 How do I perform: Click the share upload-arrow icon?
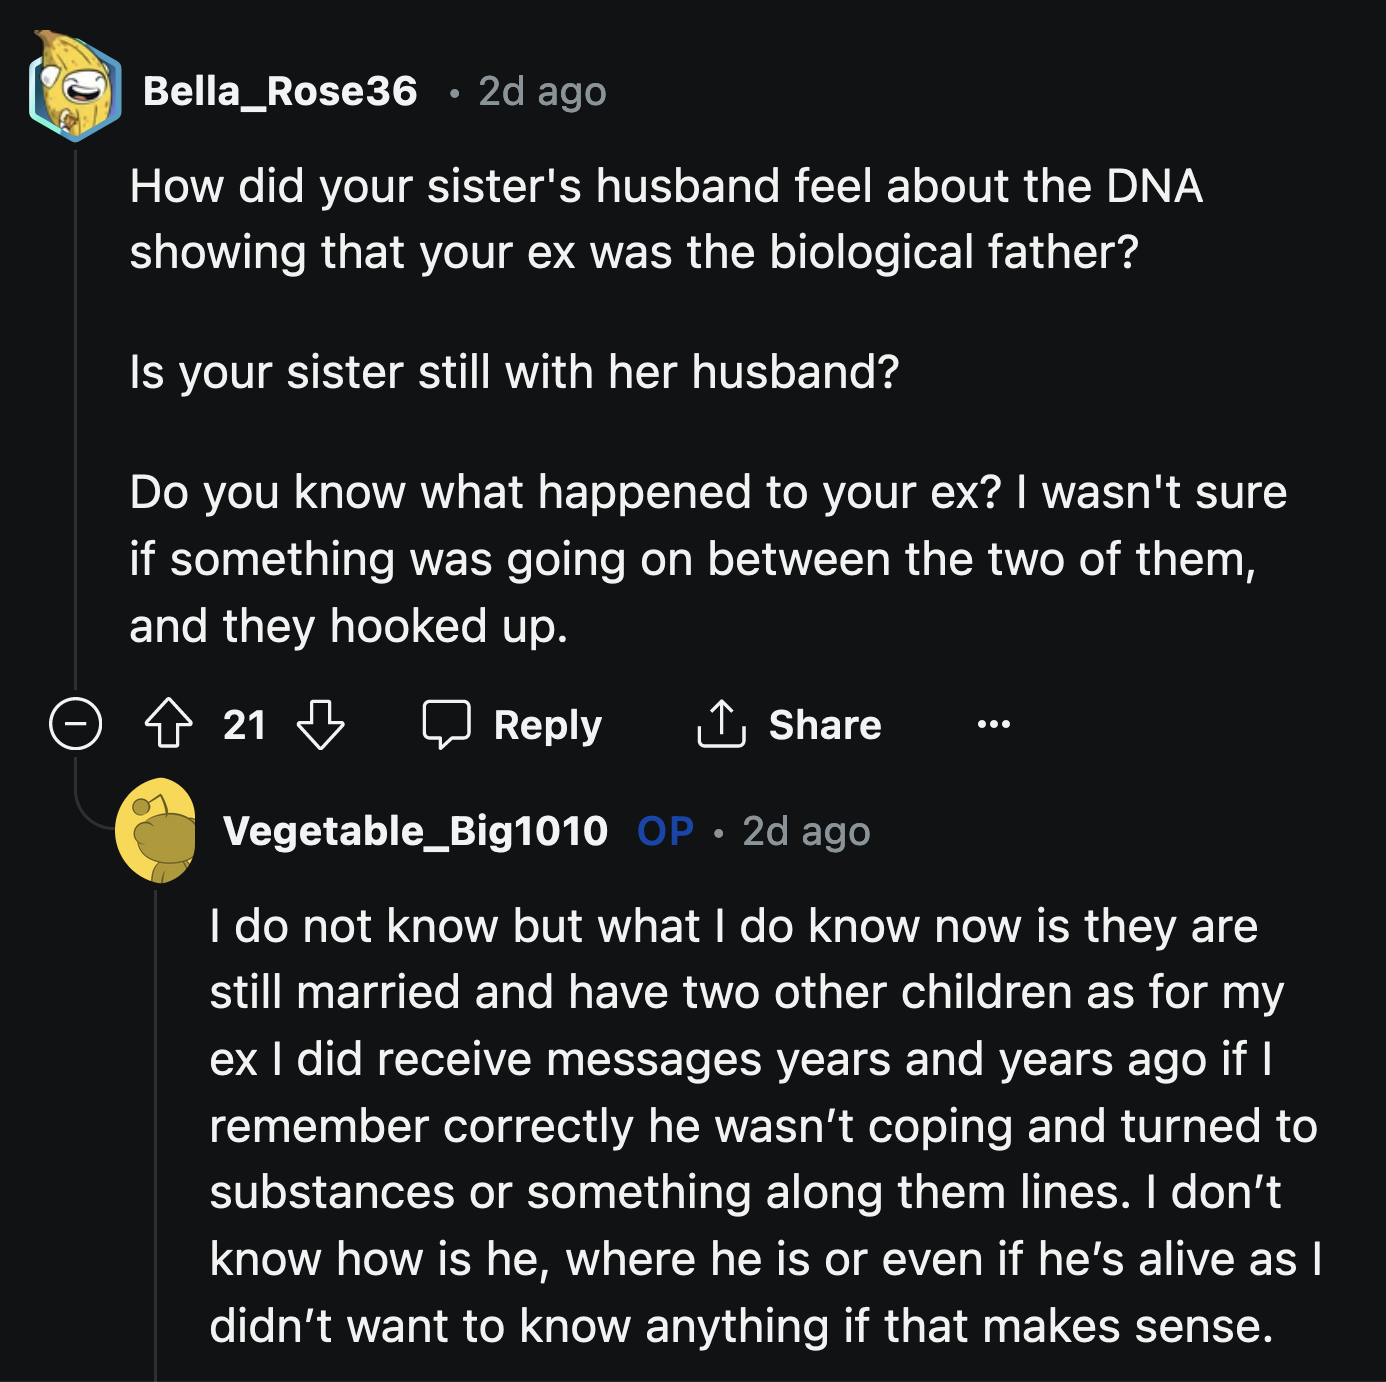pos(722,723)
